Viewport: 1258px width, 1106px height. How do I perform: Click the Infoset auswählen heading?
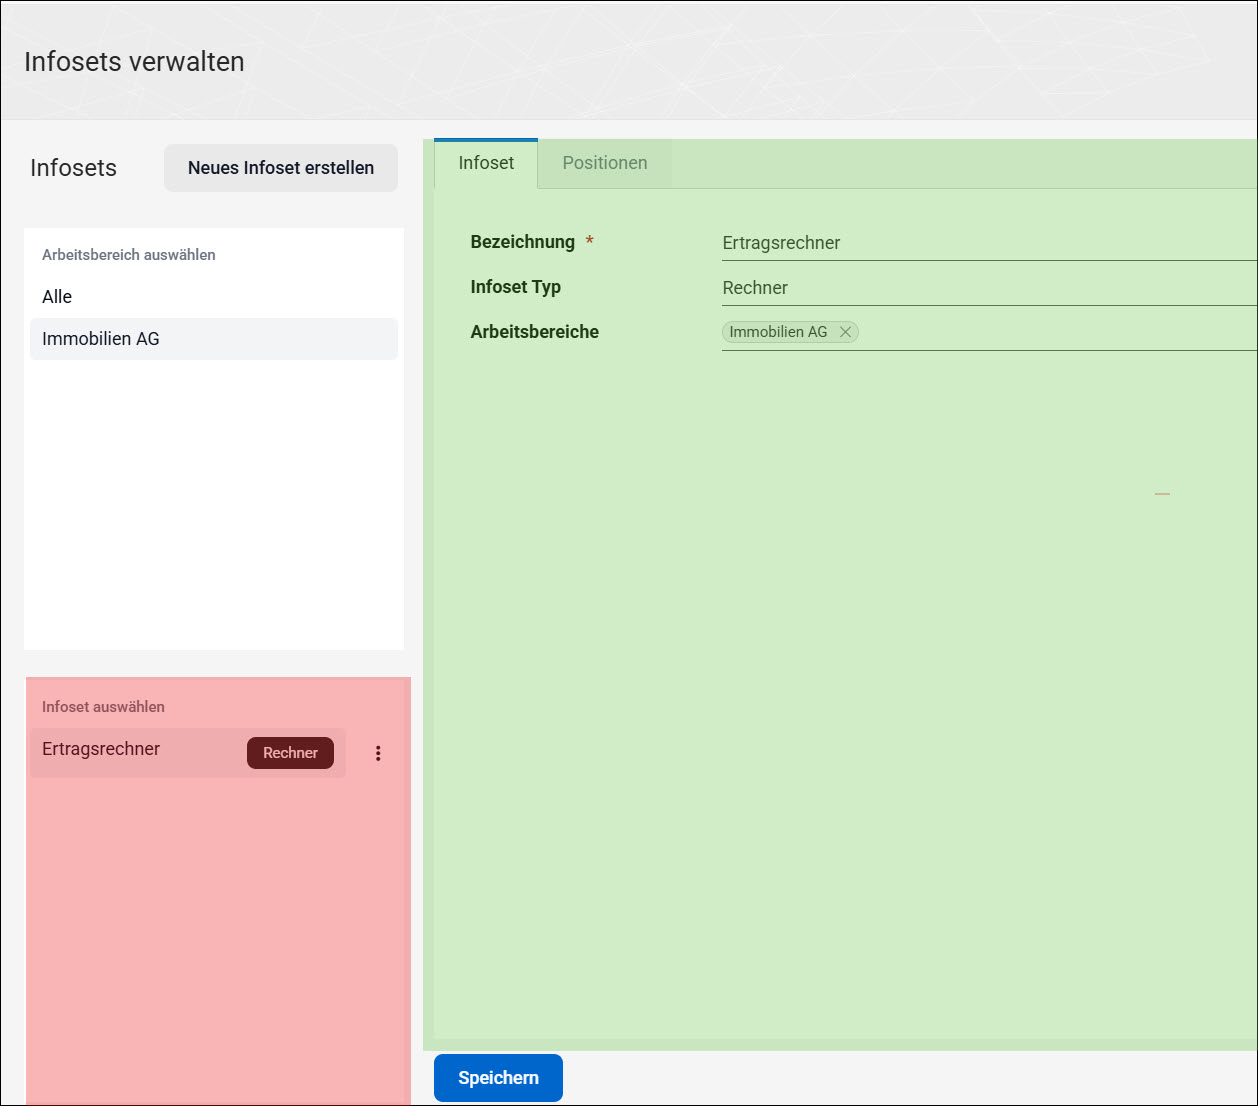tap(103, 707)
